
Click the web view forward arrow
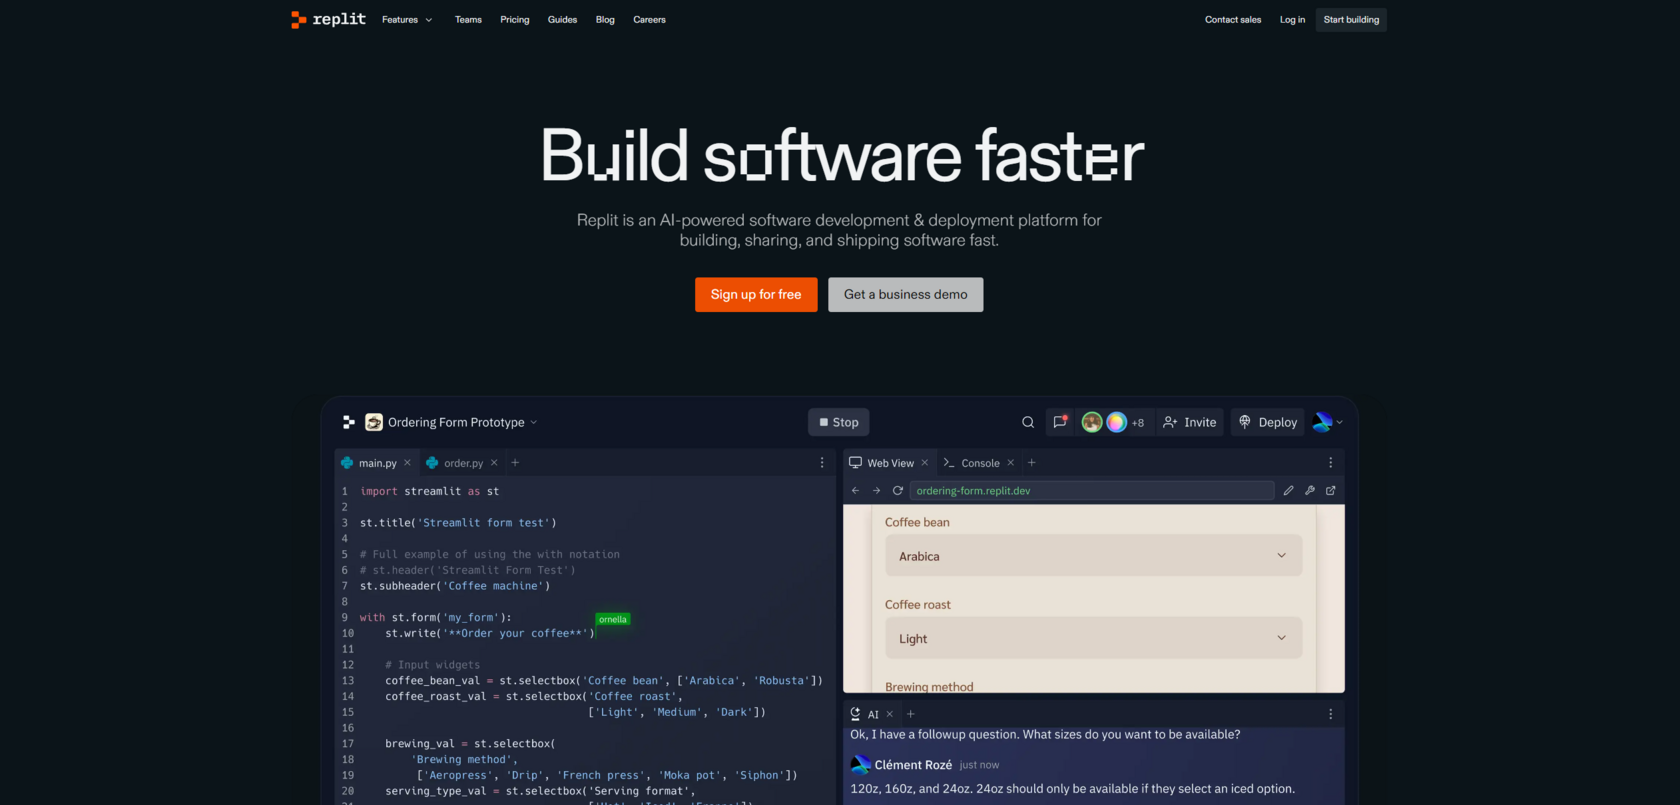(x=877, y=491)
